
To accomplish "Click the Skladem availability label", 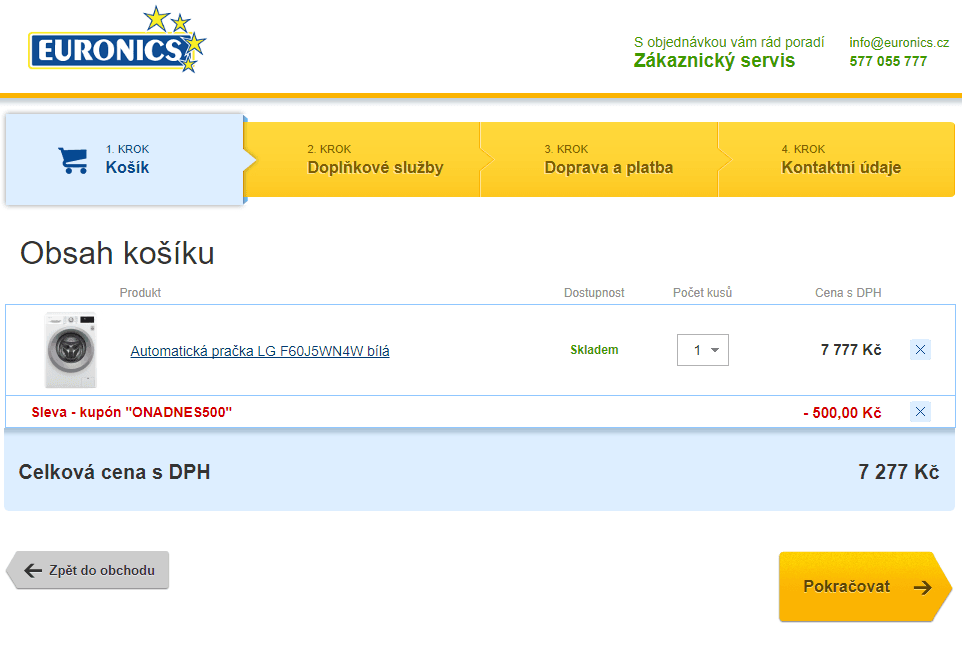I will click(x=594, y=350).
